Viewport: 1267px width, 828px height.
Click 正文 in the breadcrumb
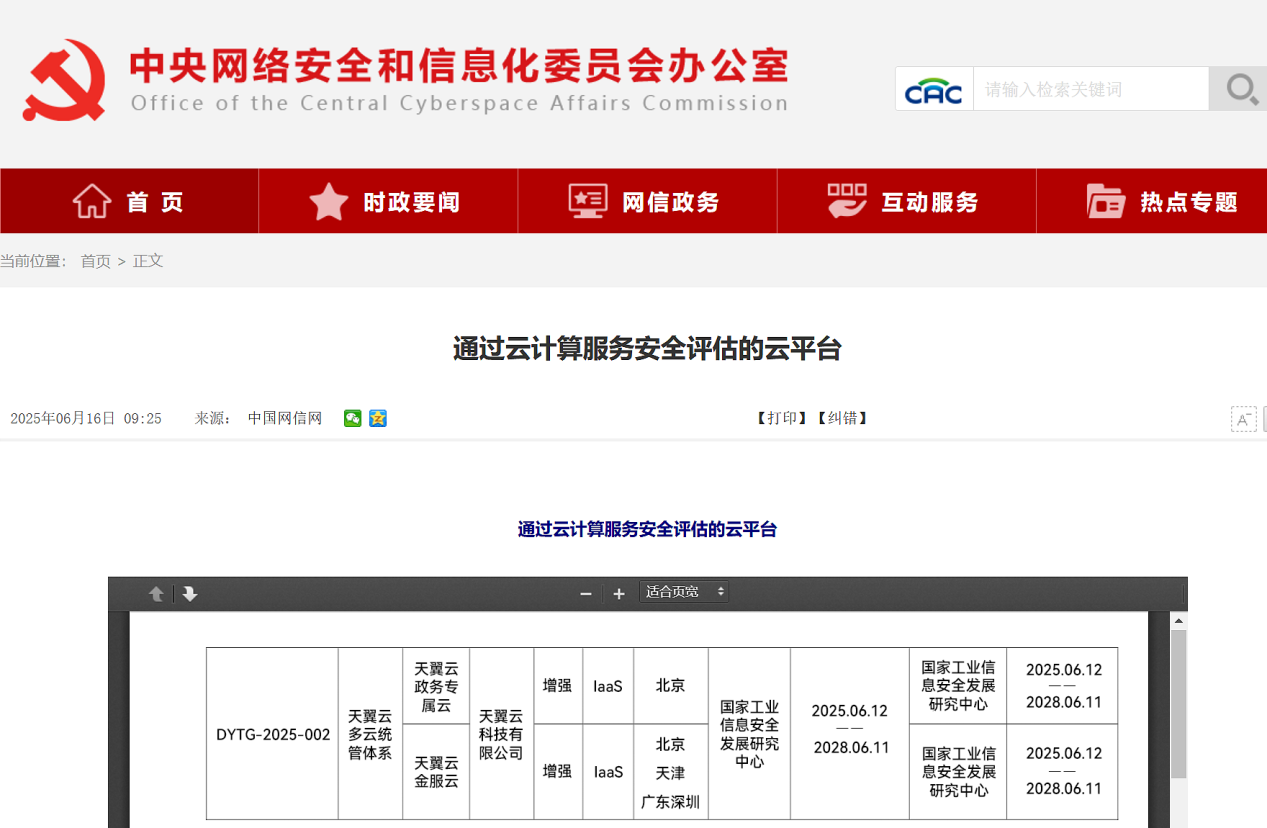[x=148, y=261]
